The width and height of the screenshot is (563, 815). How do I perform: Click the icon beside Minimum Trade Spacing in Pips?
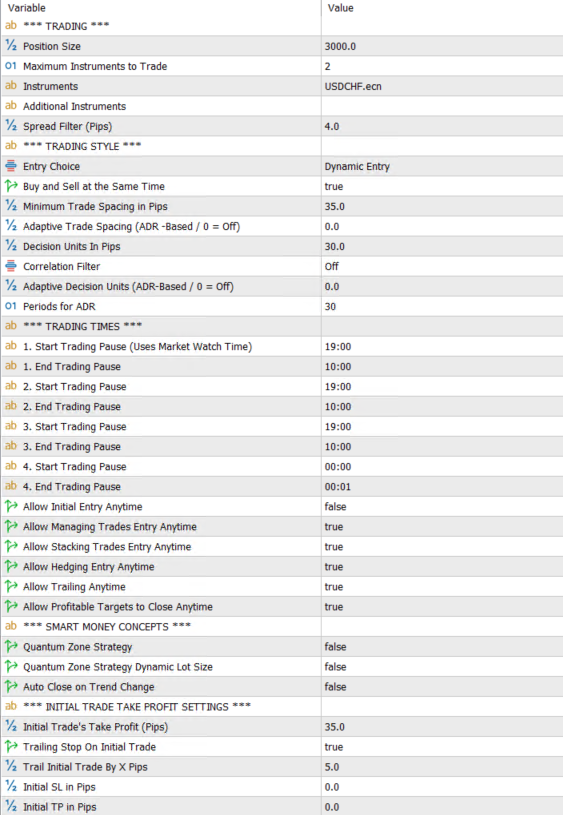pos(11,206)
